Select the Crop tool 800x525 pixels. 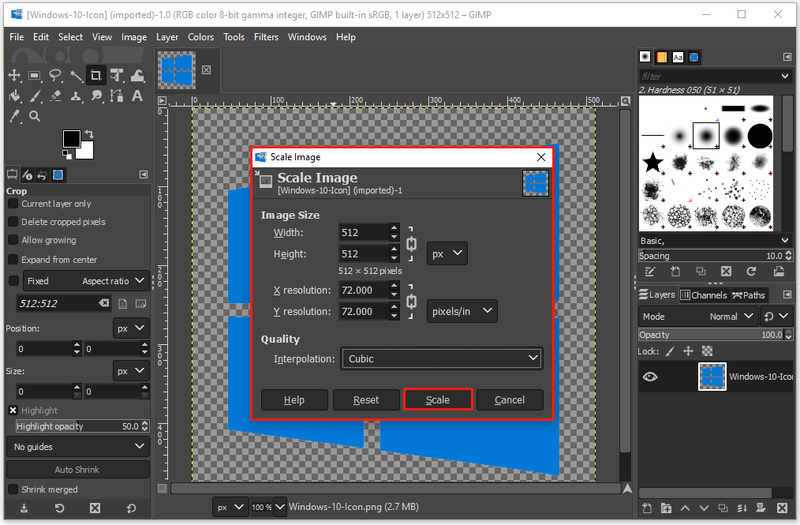click(96, 76)
